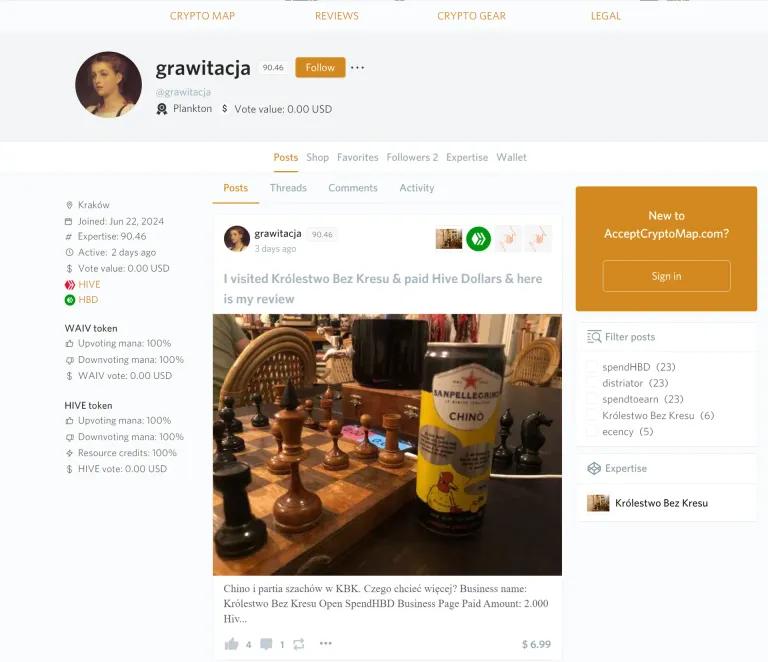Click the red HIVE logo icon in the sidebar
Viewport: 768px width, 662px height.
pos(70,284)
